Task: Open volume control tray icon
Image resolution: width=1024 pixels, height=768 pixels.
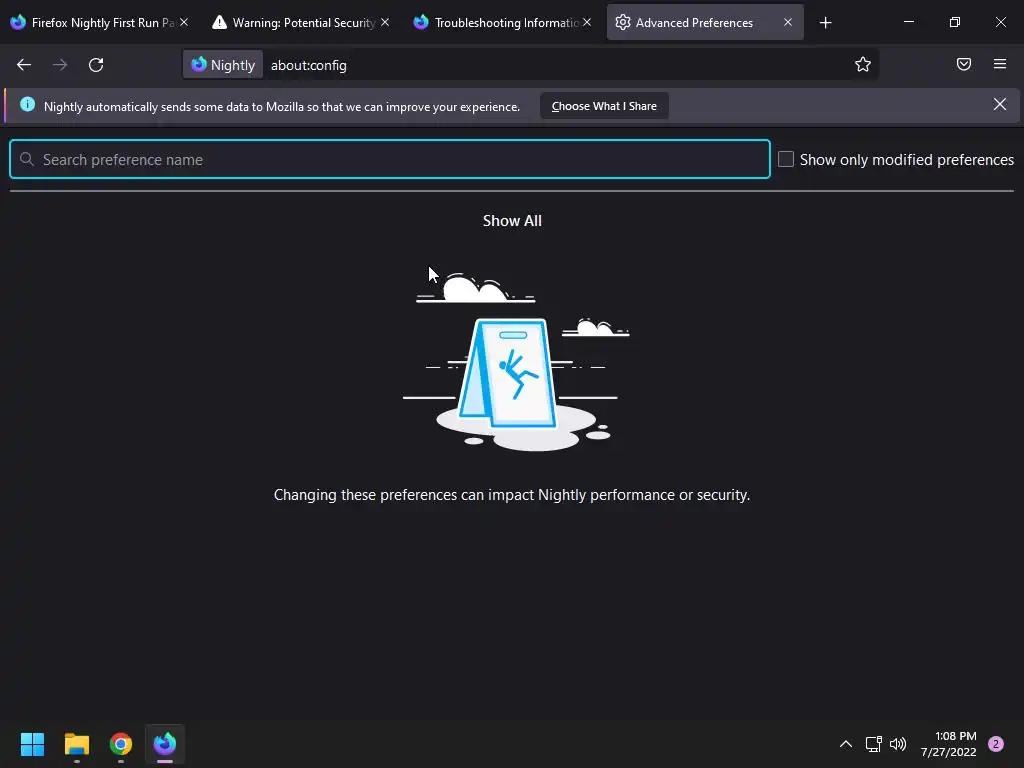Action: tap(898, 744)
